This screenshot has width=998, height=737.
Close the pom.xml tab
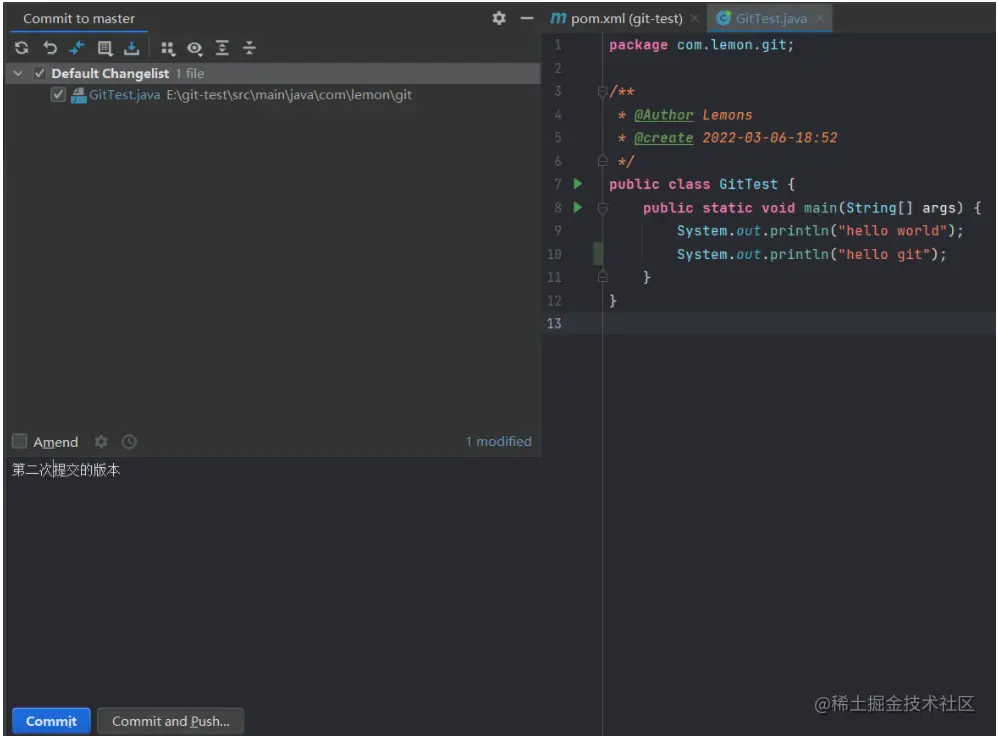(x=694, y=18)
